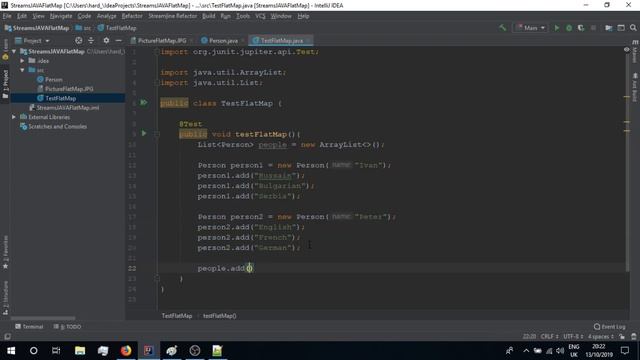
Task: Click the grayed stop icon in the toolbar
Action: click(593, 28)
